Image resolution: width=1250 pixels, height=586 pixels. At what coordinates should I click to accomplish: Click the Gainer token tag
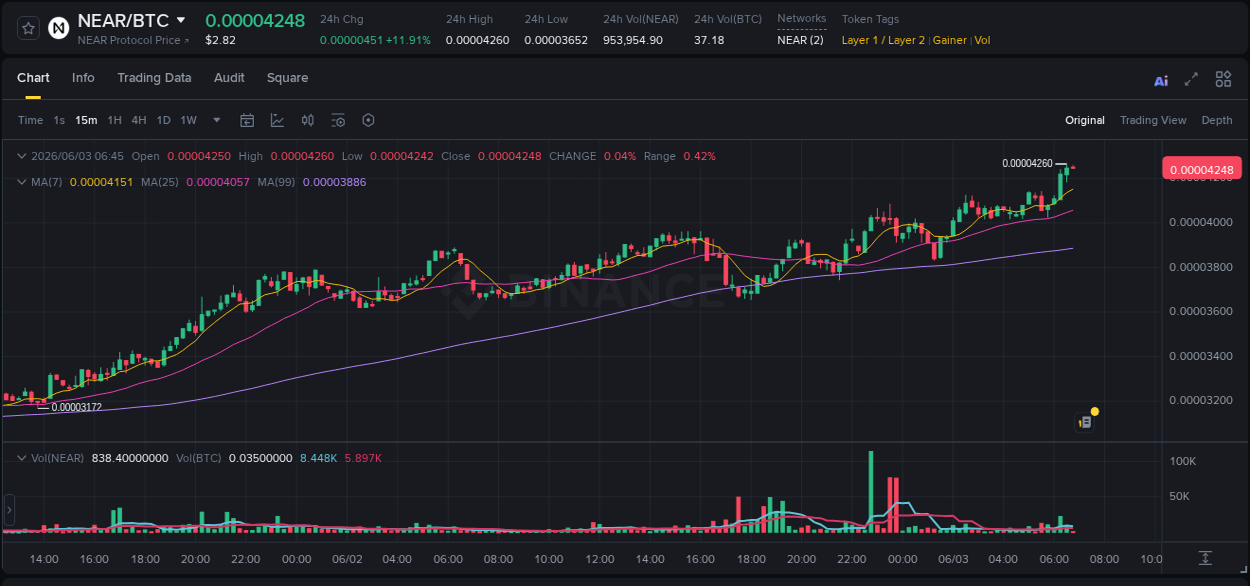[950, 40]
